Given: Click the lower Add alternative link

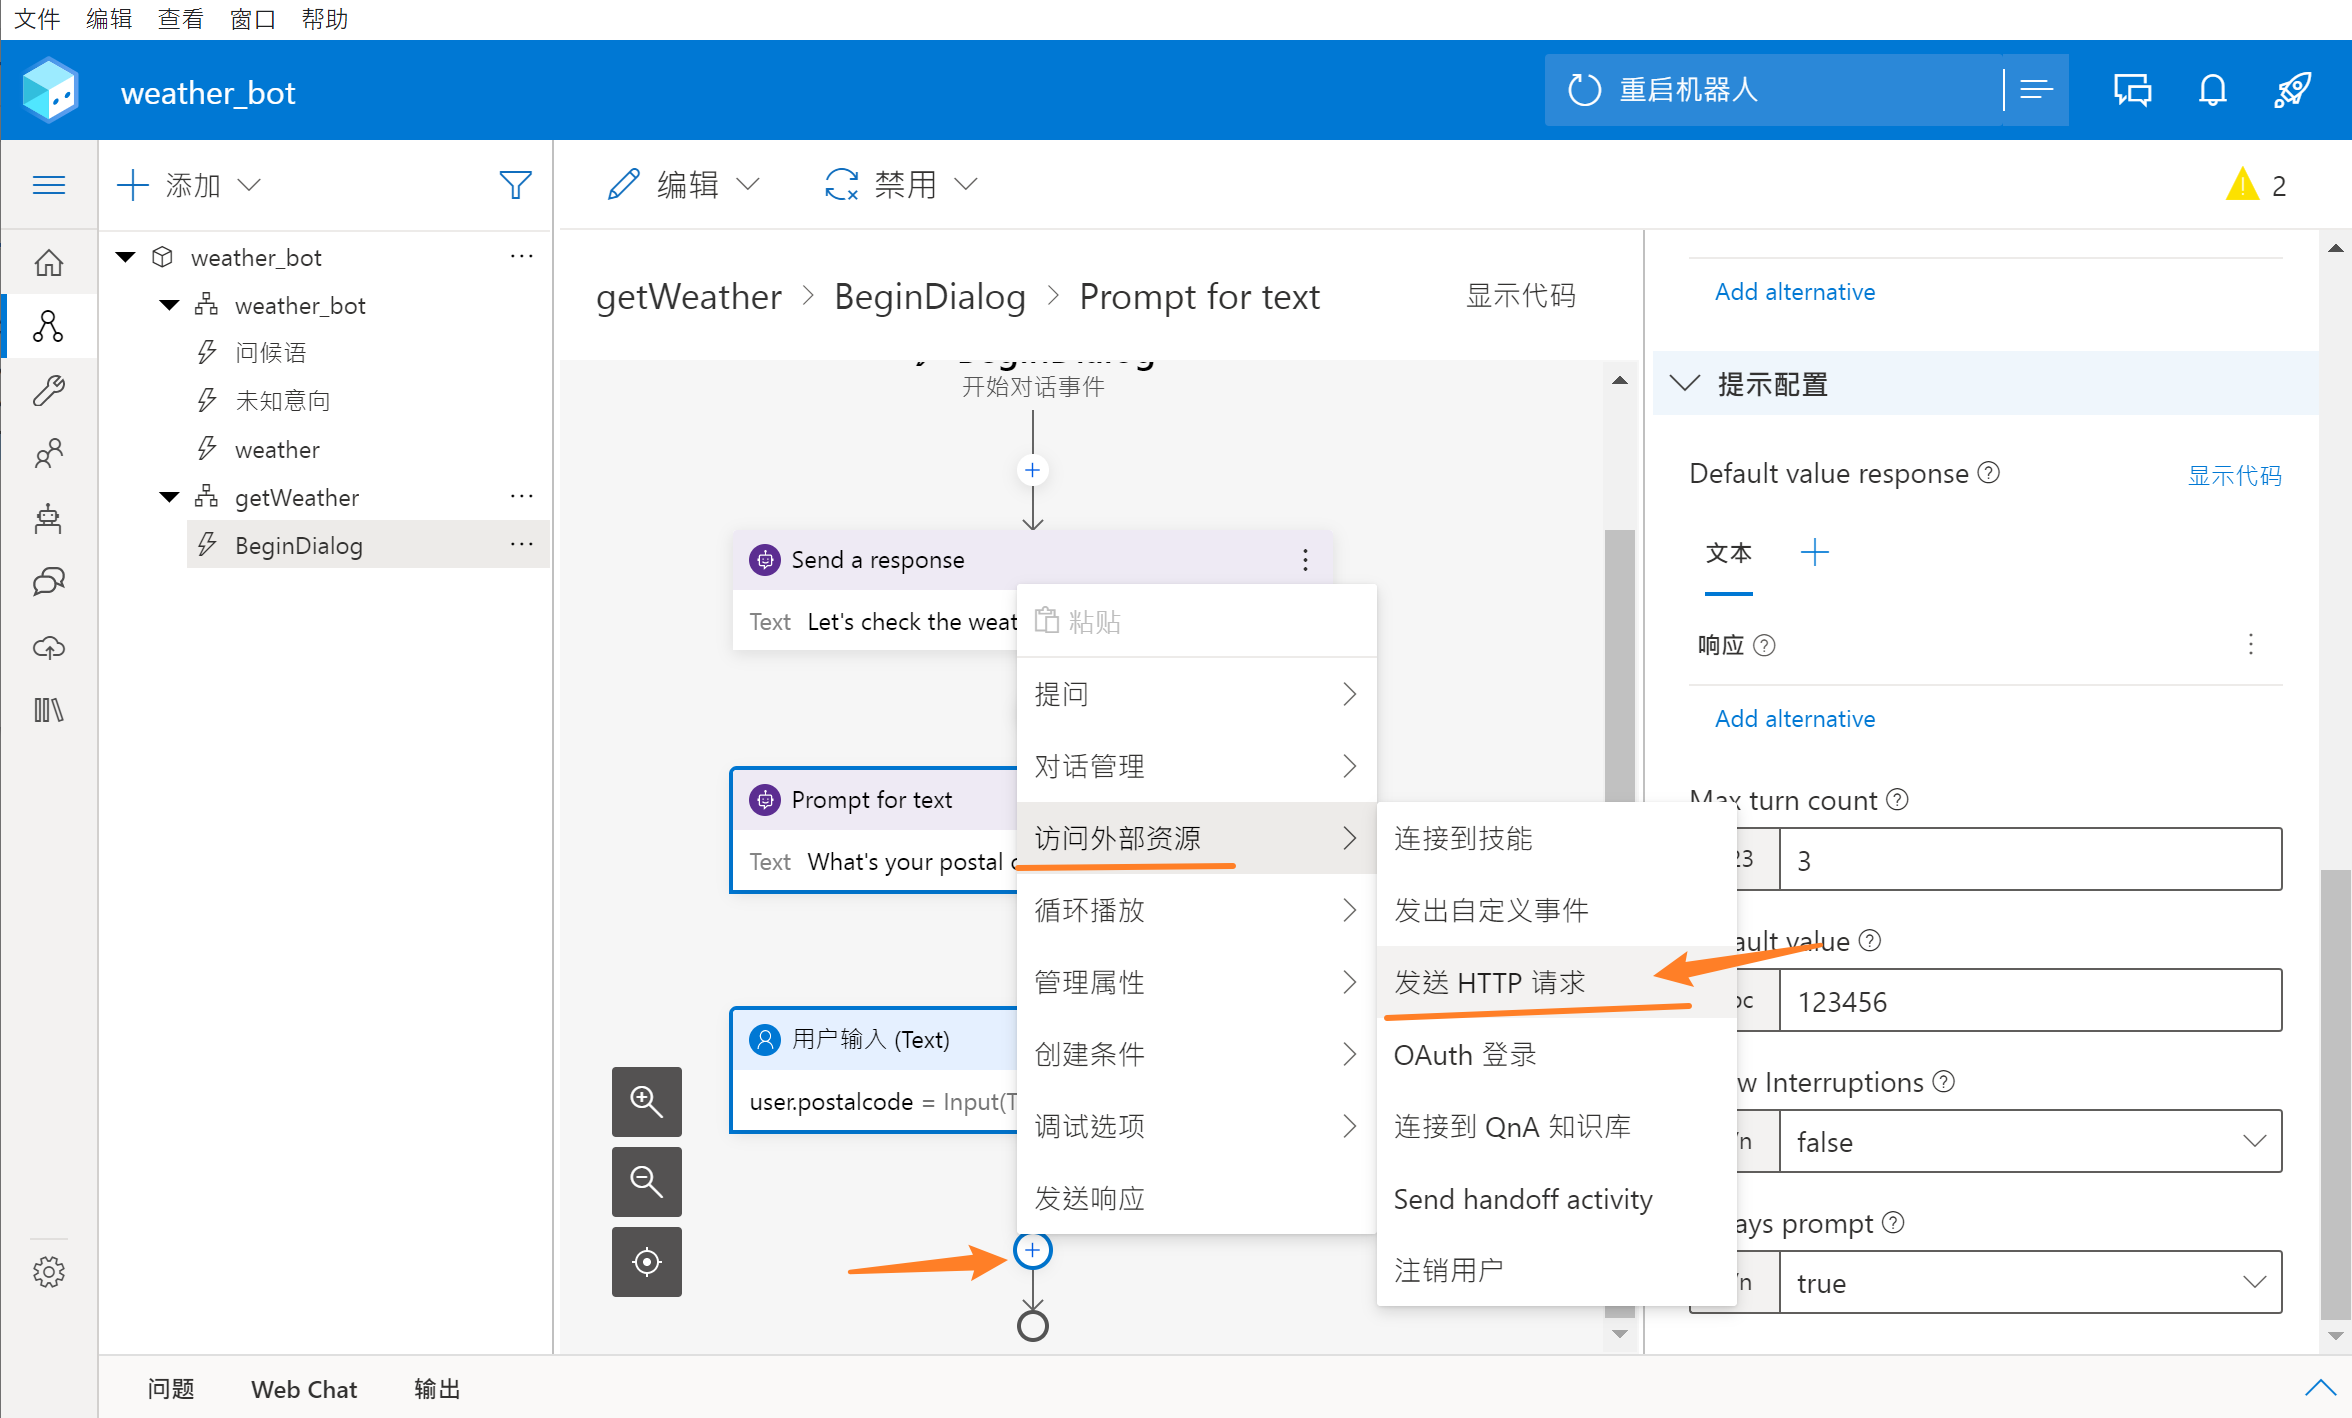Looking at the screenshot, I should tap(1794, 719).
